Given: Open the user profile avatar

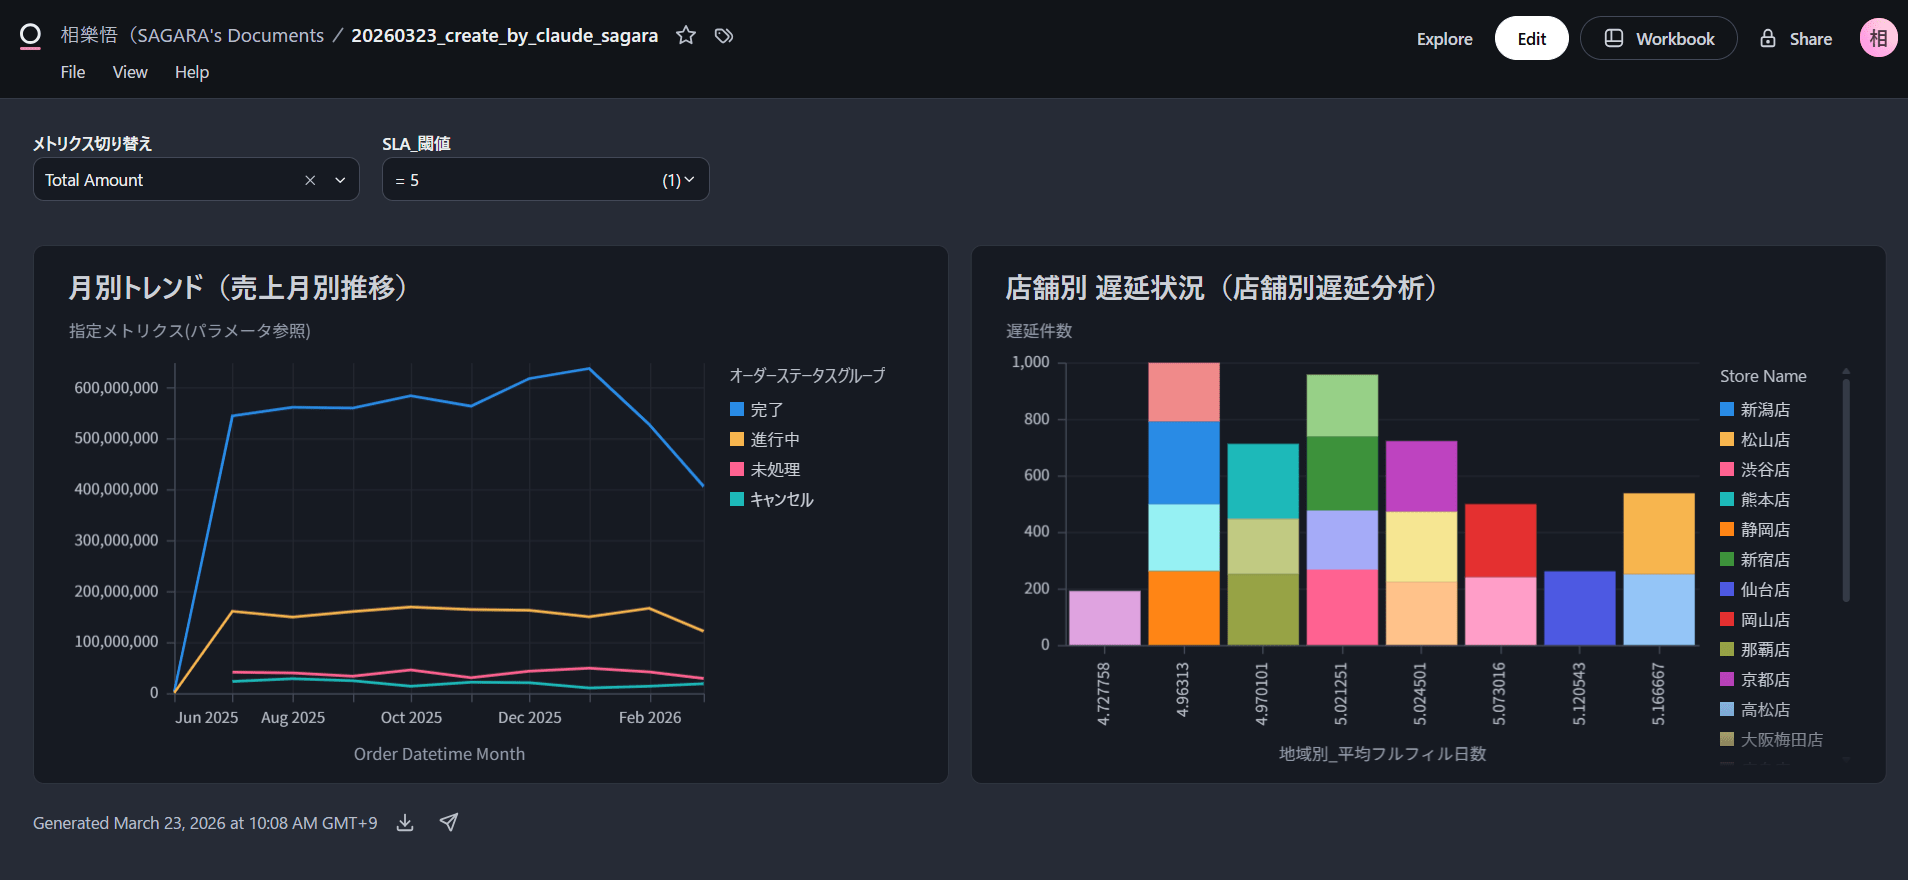Looking at the screenshot, I should [1878, 38].
